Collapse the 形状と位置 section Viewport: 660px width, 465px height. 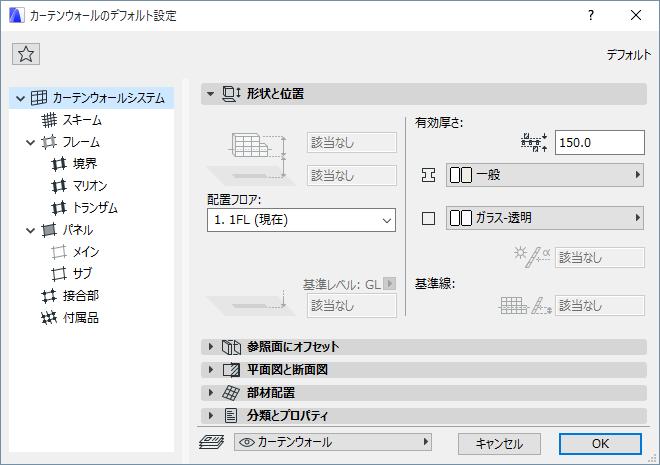[210, 94]
